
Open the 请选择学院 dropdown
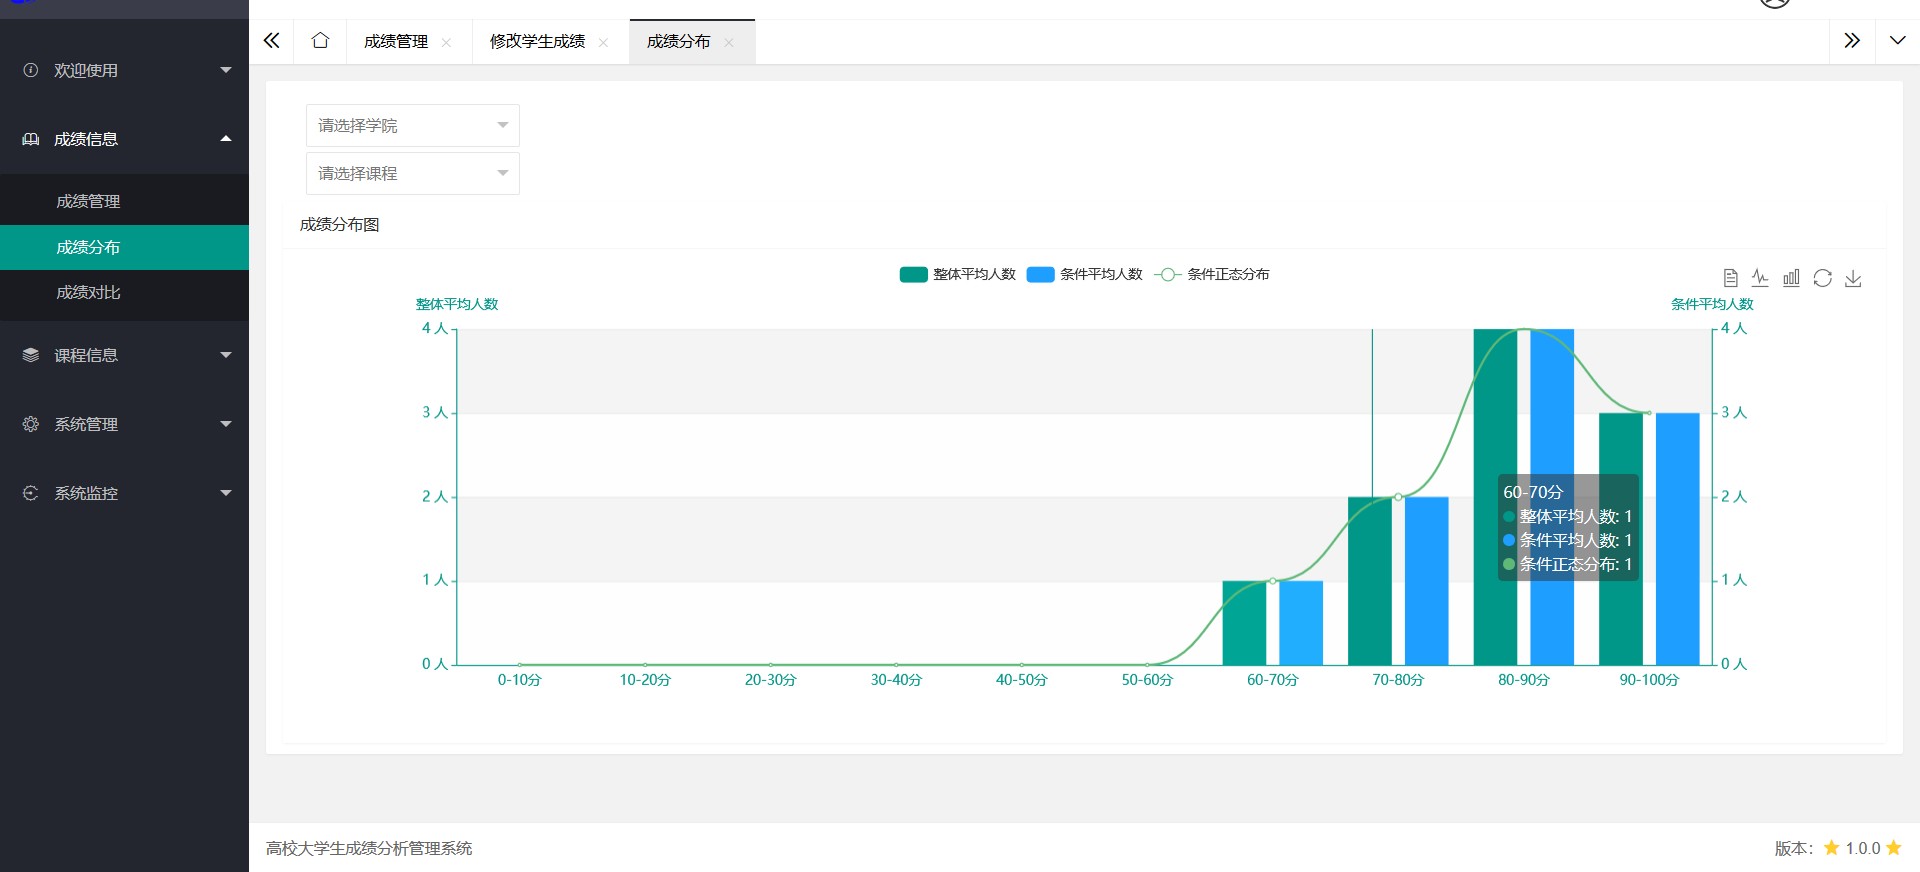(413, 125)
